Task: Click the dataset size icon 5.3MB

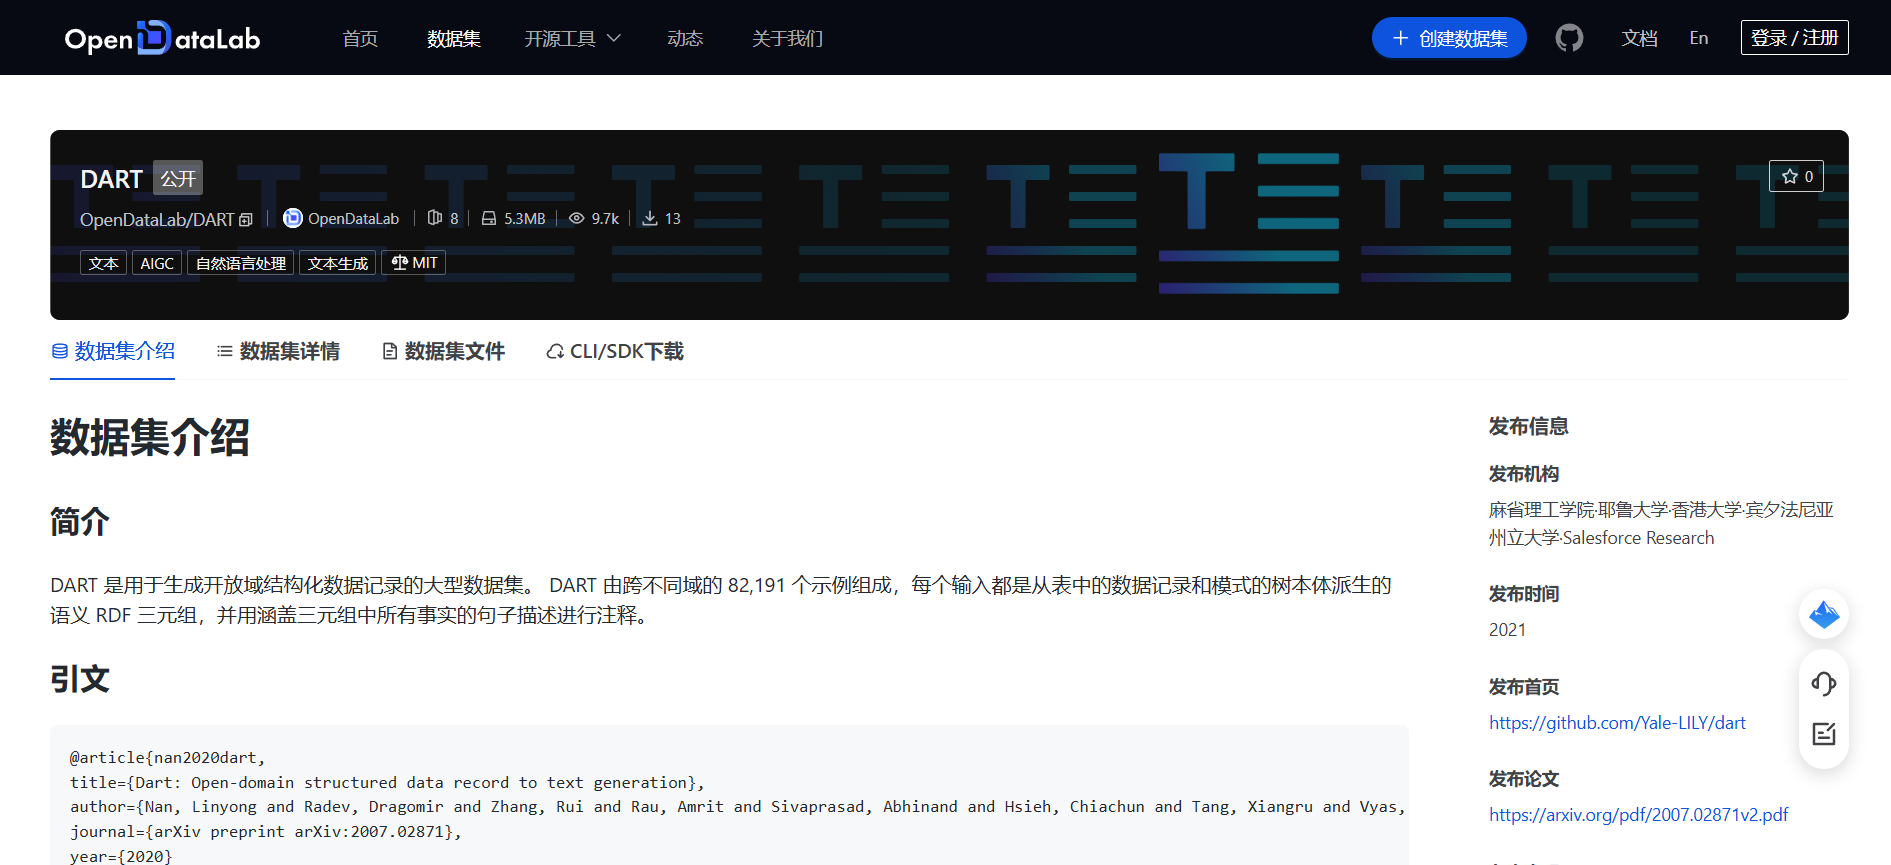Action: [x=489, y=218]
